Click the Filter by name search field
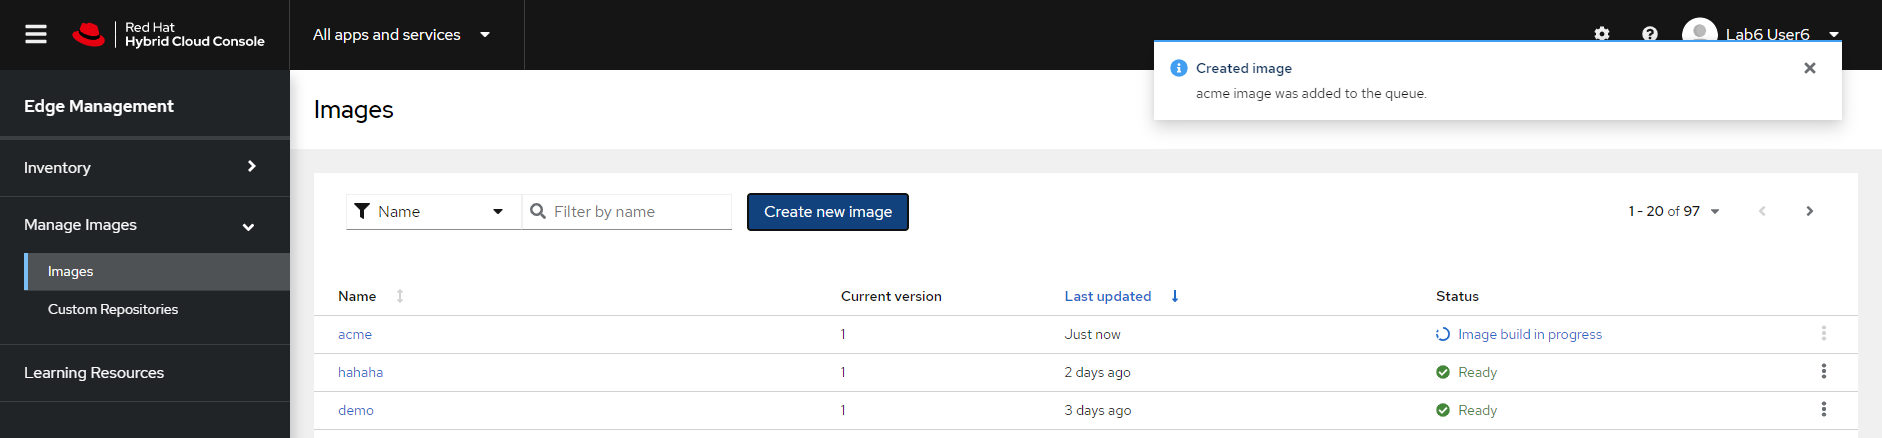 (635, 212)
